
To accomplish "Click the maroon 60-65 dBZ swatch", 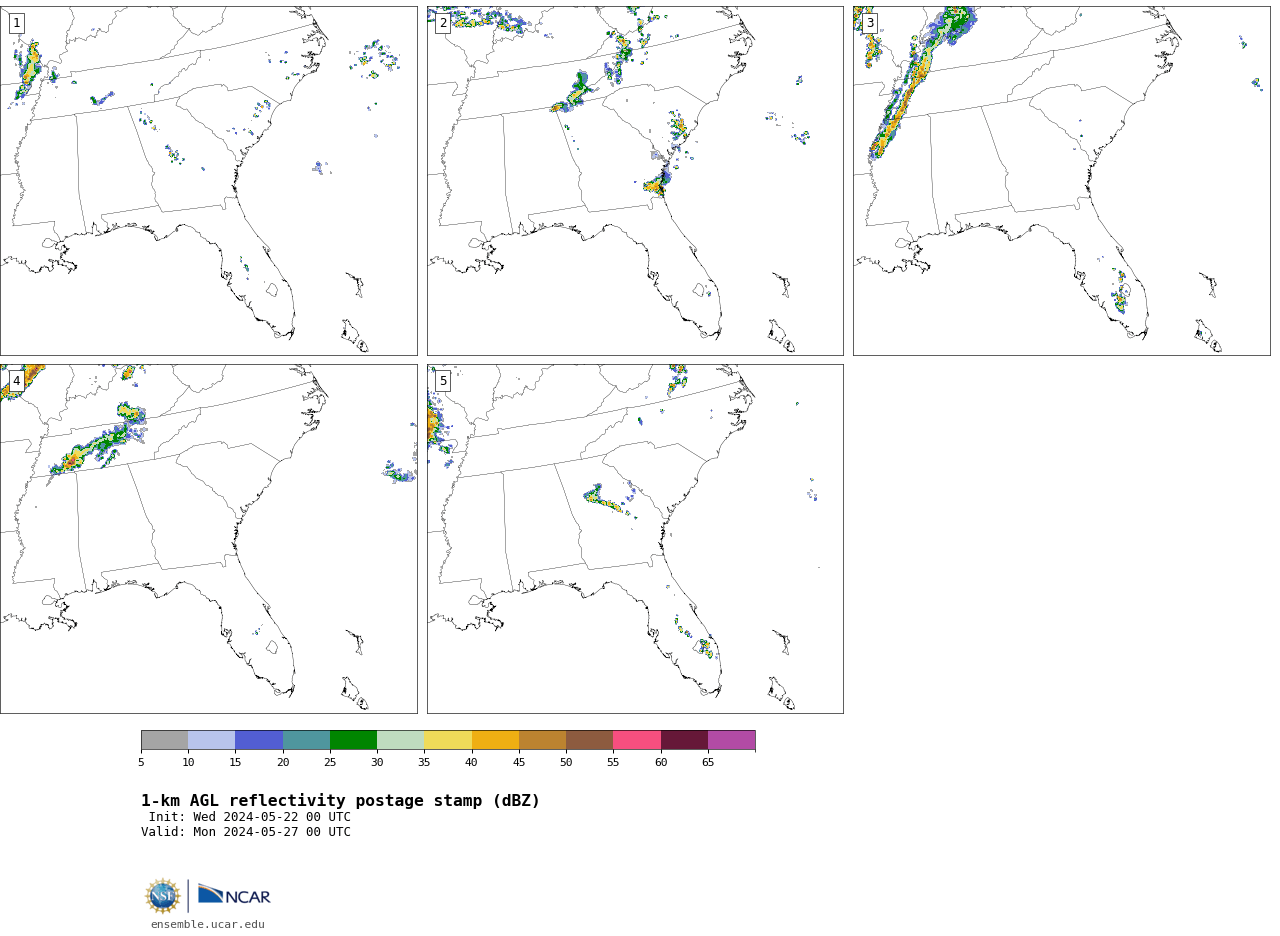I will [x=685, y=740].
